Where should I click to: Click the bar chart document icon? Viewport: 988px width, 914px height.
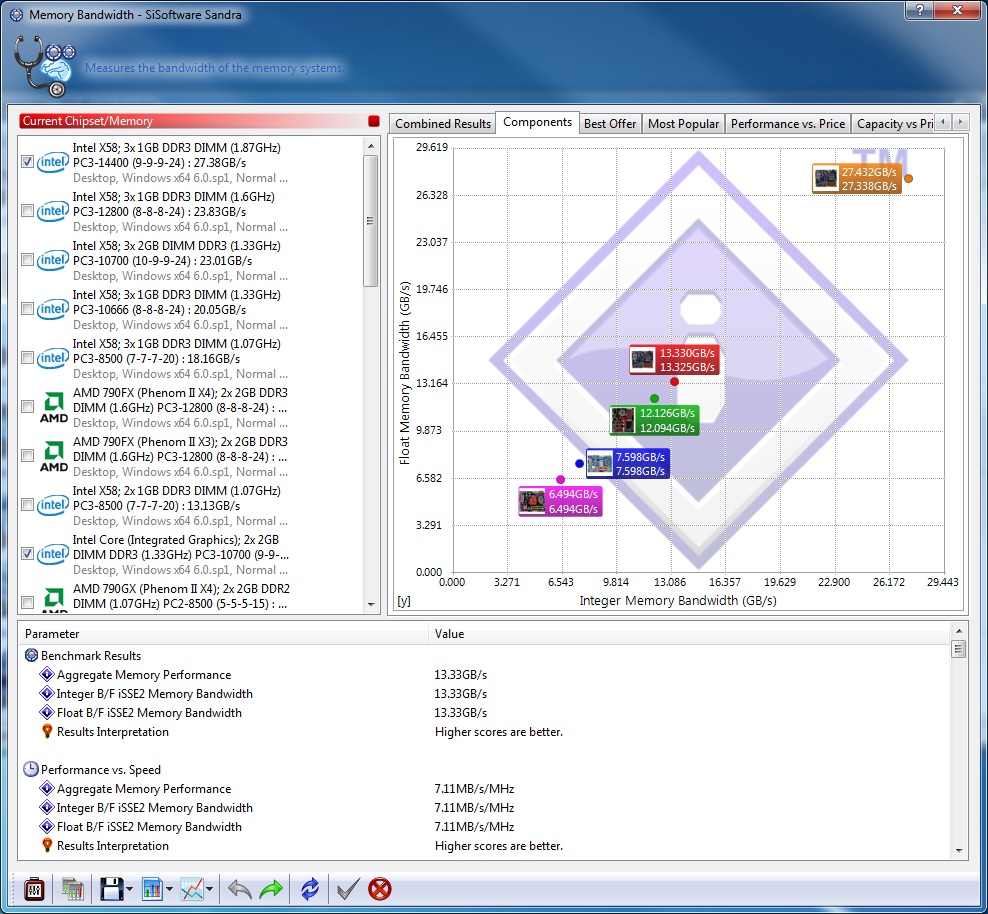coord(152,889)
